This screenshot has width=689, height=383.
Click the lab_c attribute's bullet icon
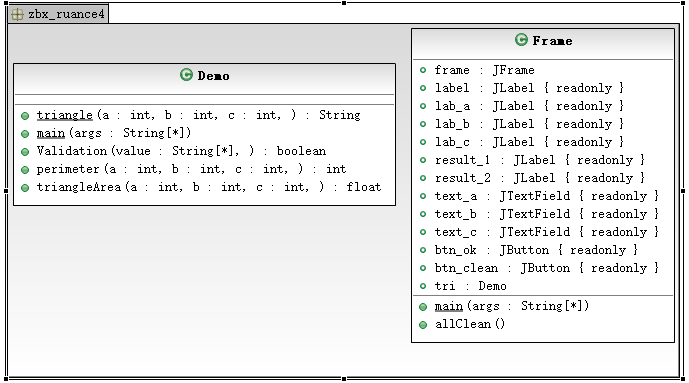pyautogui.click(x=423, y=142)
